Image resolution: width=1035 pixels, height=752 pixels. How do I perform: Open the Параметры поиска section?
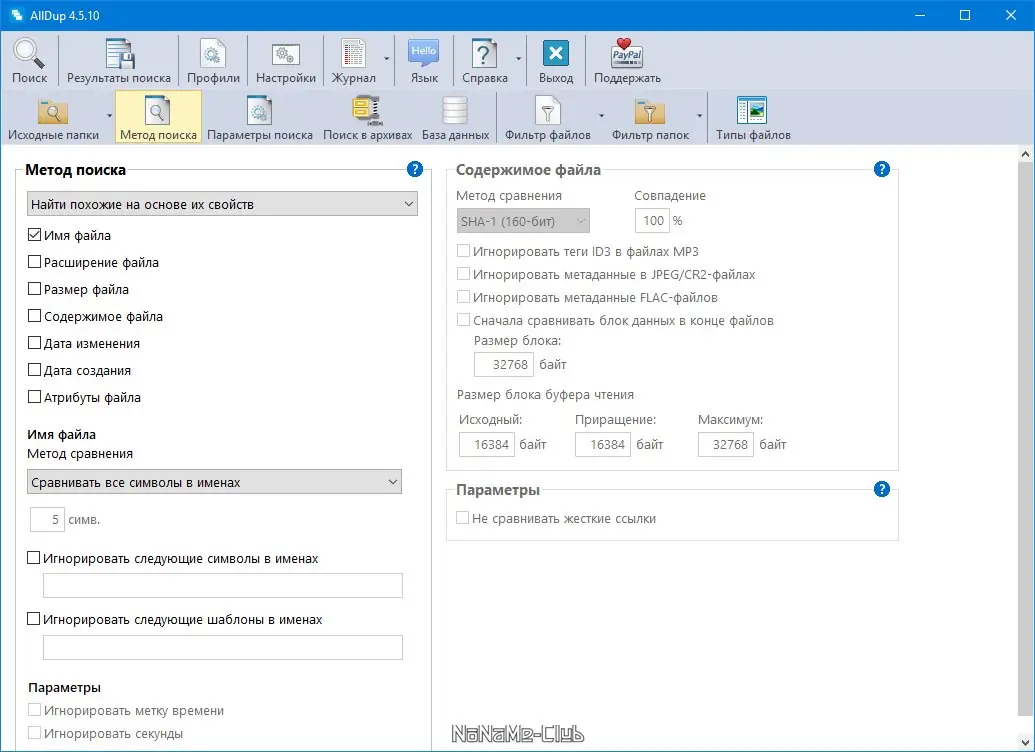tap(259, 118)
